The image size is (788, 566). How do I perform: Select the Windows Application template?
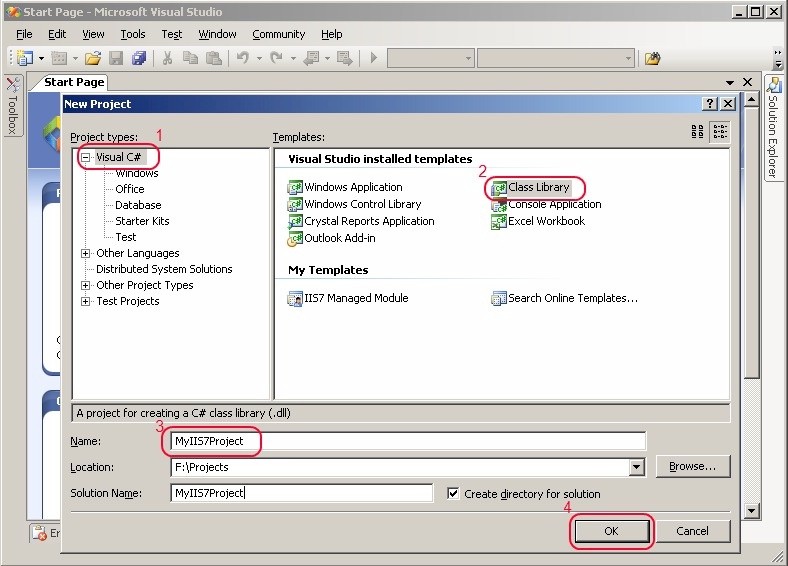tap(345, 187)
